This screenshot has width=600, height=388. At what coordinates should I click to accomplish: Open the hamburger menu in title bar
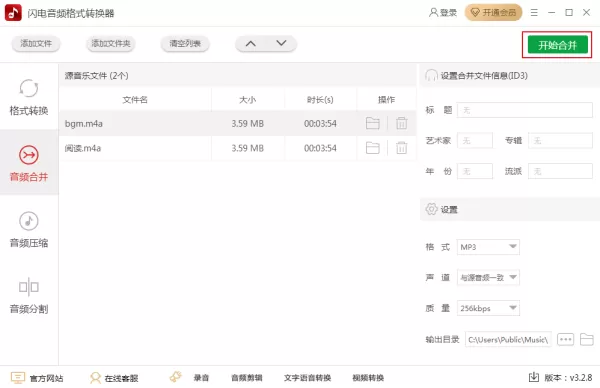tap(534, 13)
